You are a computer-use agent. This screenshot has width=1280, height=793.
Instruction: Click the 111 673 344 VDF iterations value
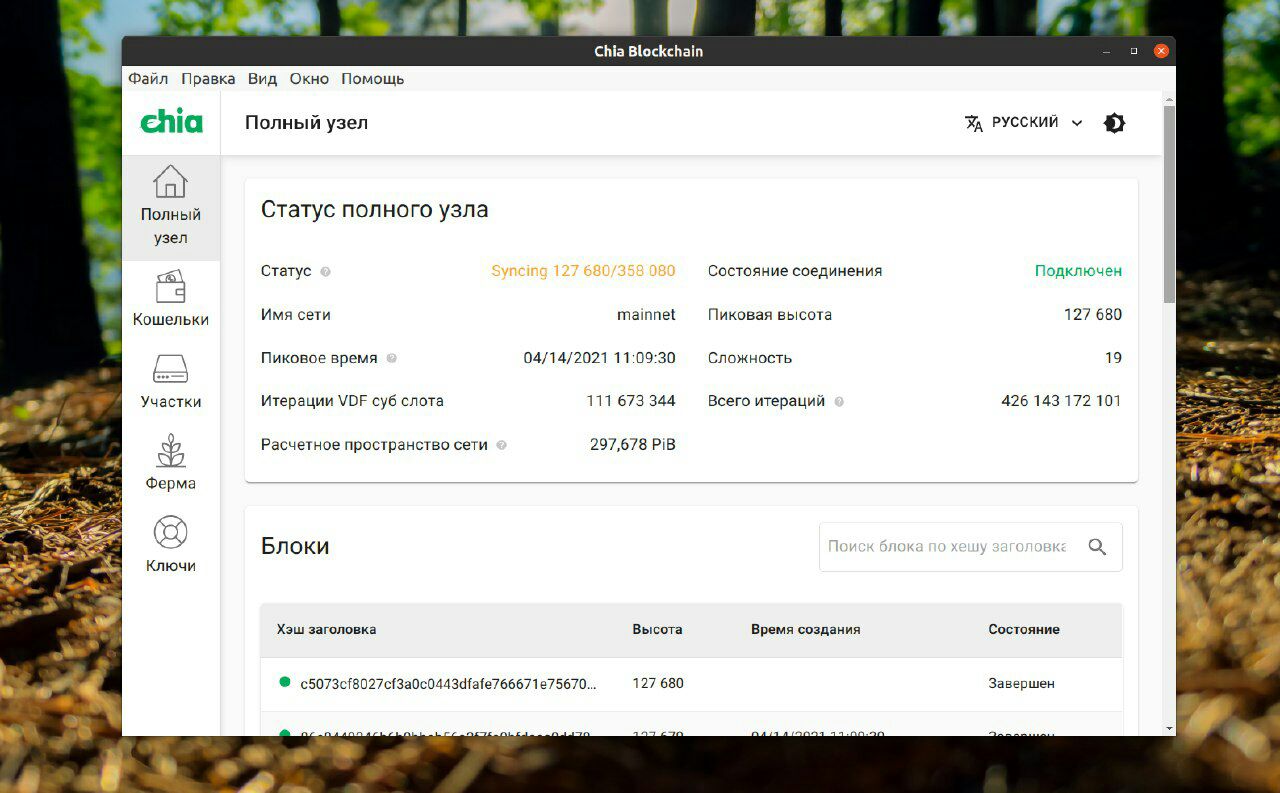click(631, 401)
